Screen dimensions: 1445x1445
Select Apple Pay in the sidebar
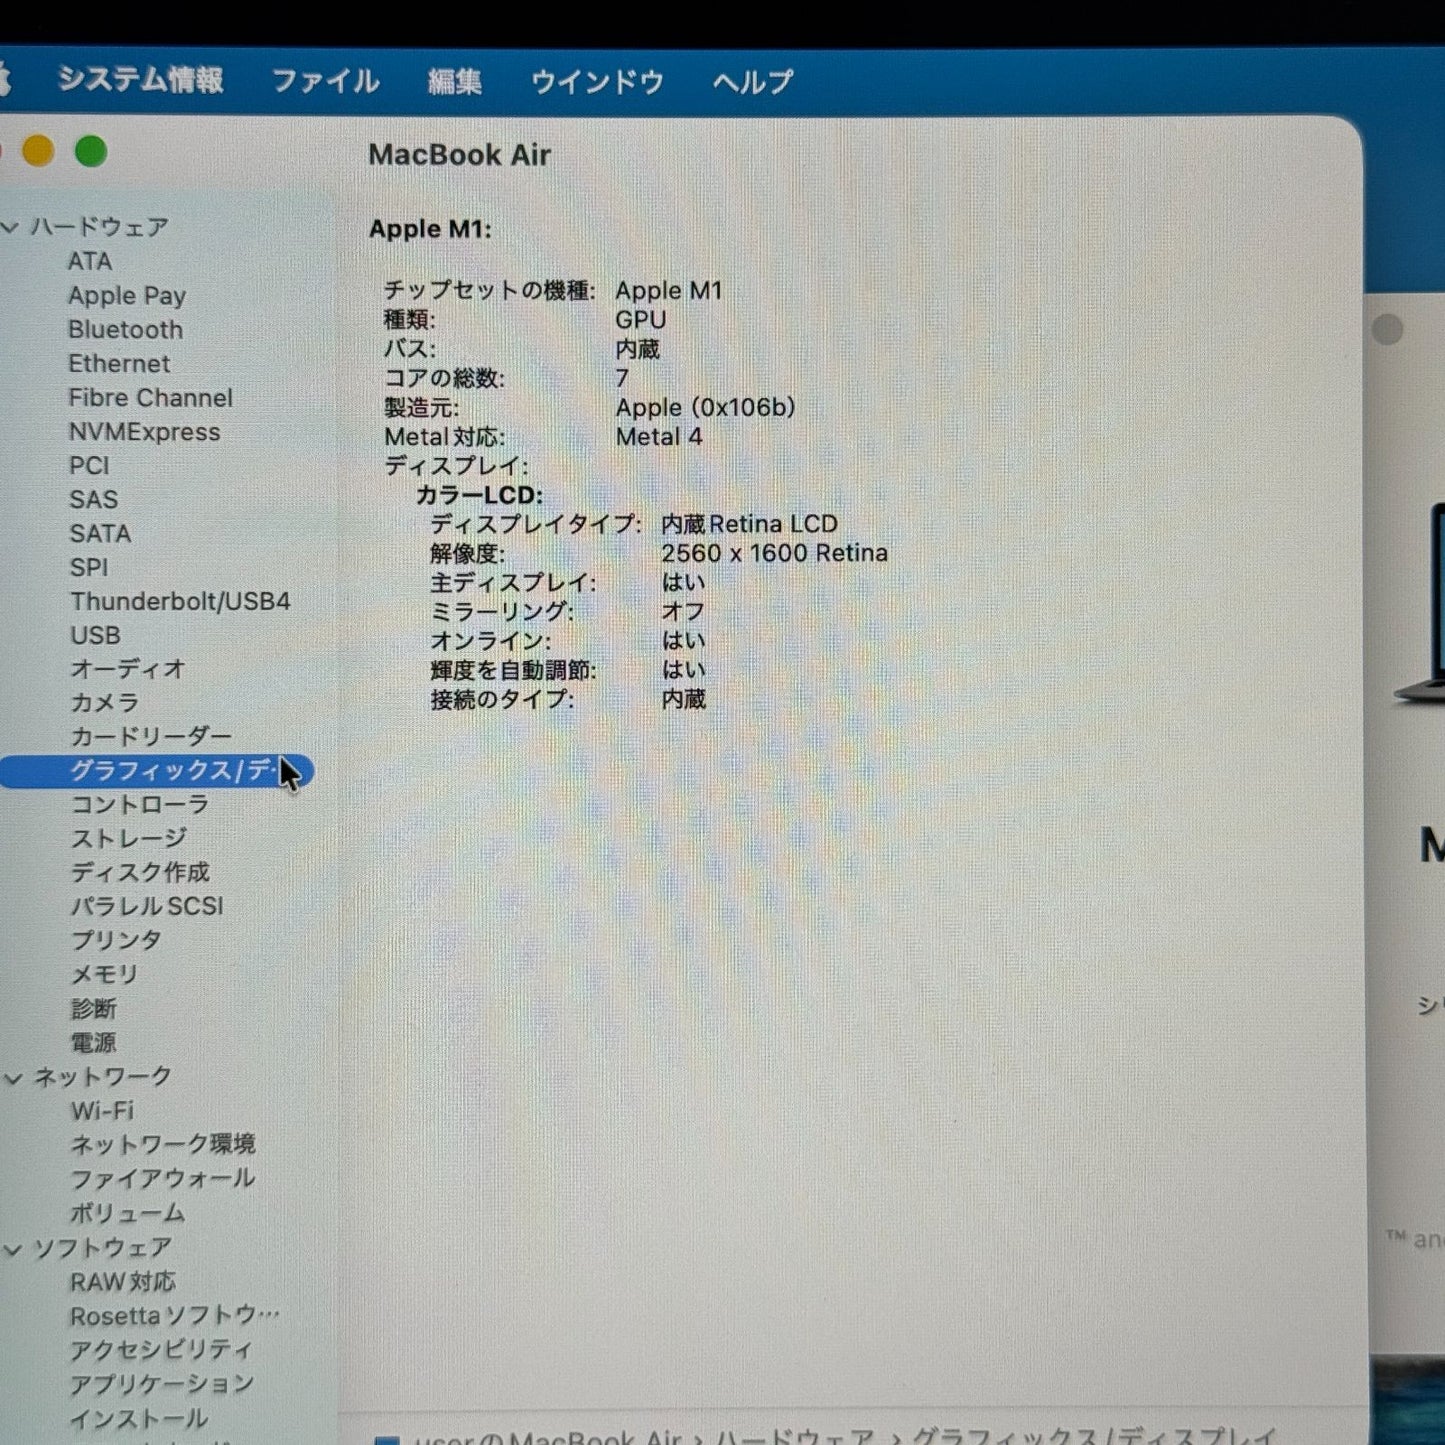point(127,296)
